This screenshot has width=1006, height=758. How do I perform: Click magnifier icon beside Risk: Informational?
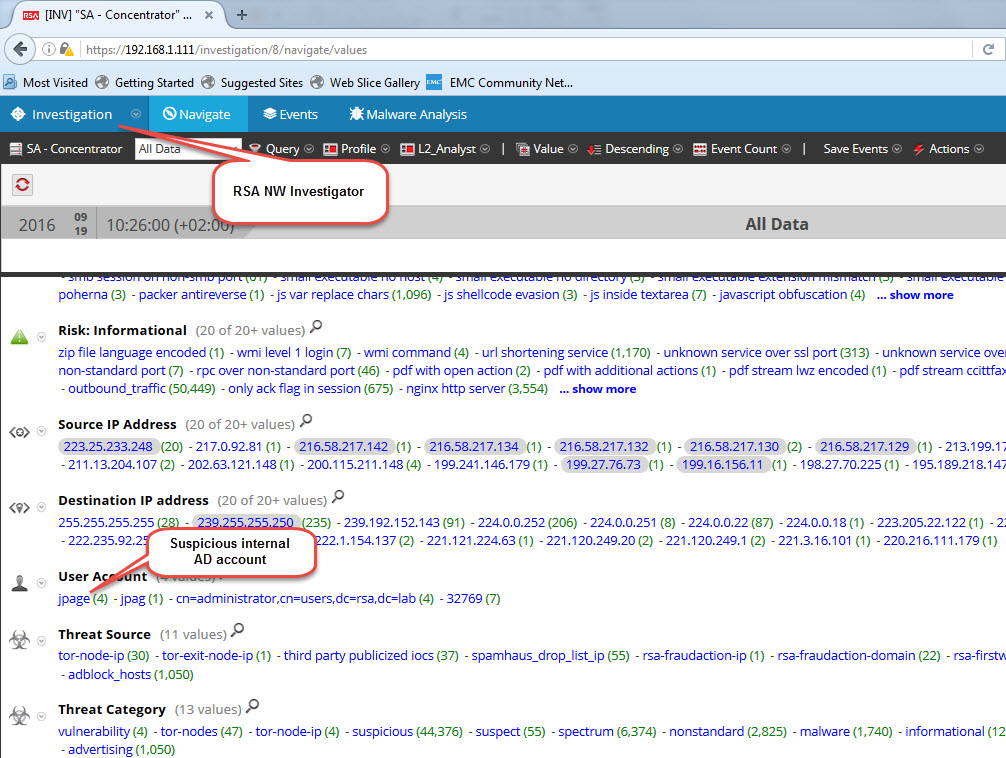(x=316, y=327)
